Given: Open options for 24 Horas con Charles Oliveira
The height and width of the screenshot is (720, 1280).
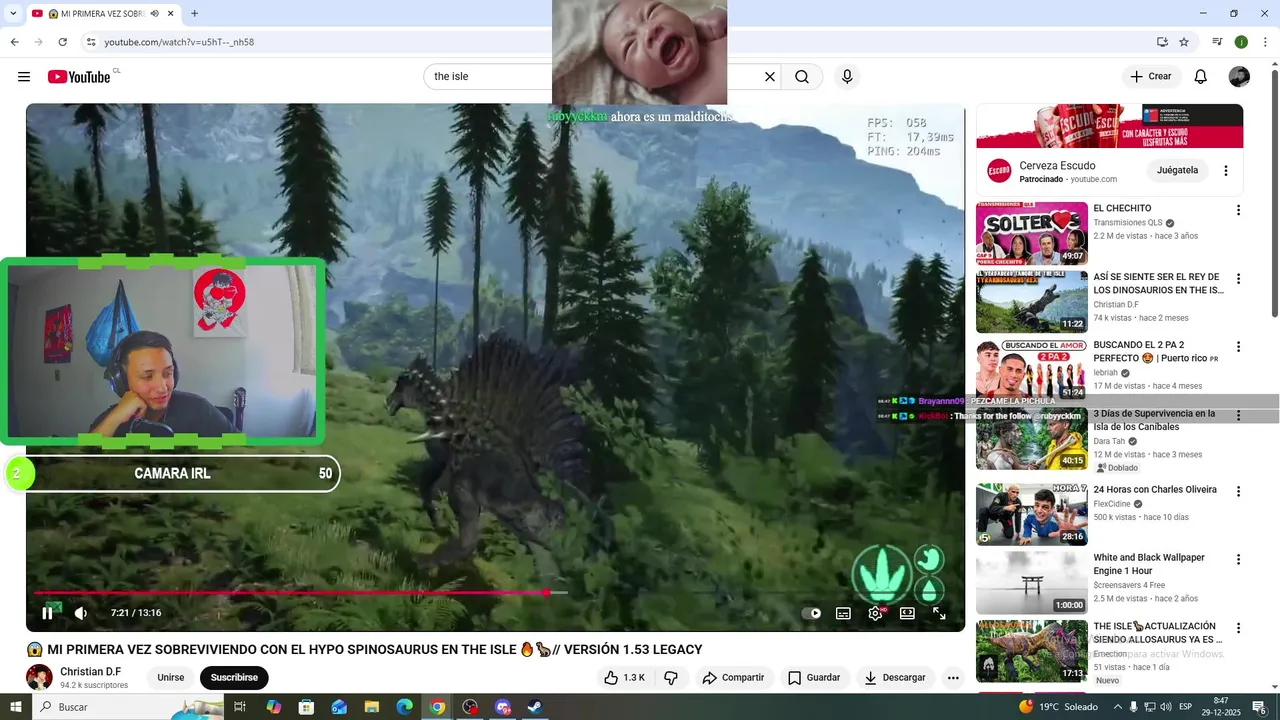Looking at the screenshot, I should point(1238,492).
